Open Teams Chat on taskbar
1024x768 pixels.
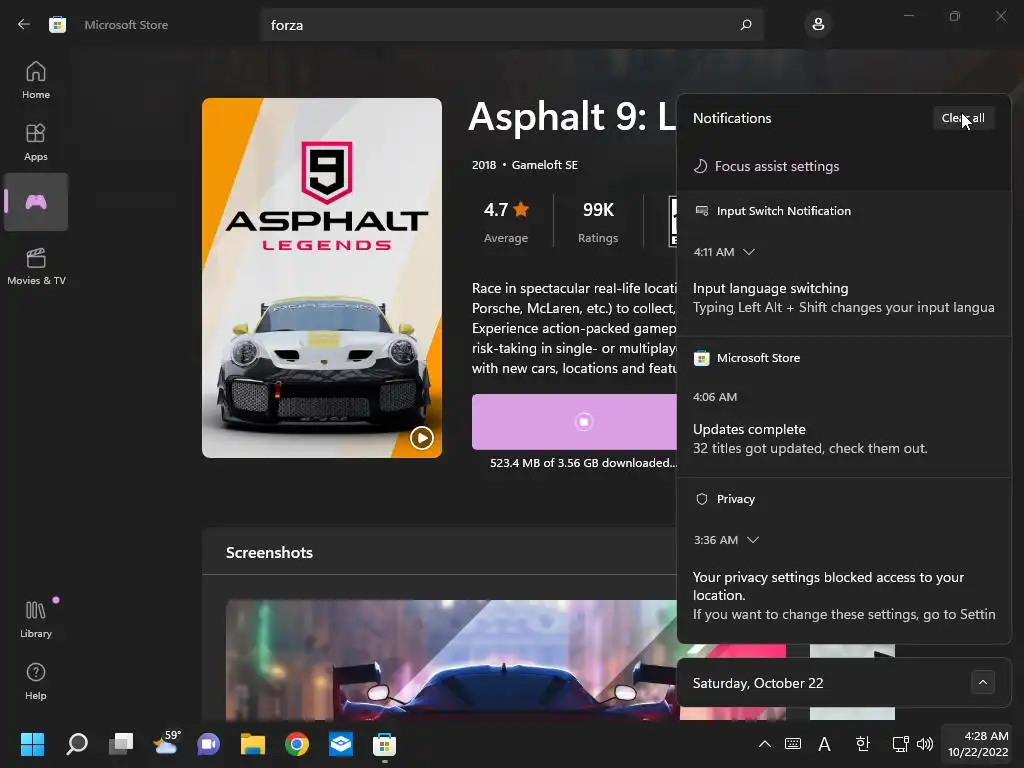point(208,744)
